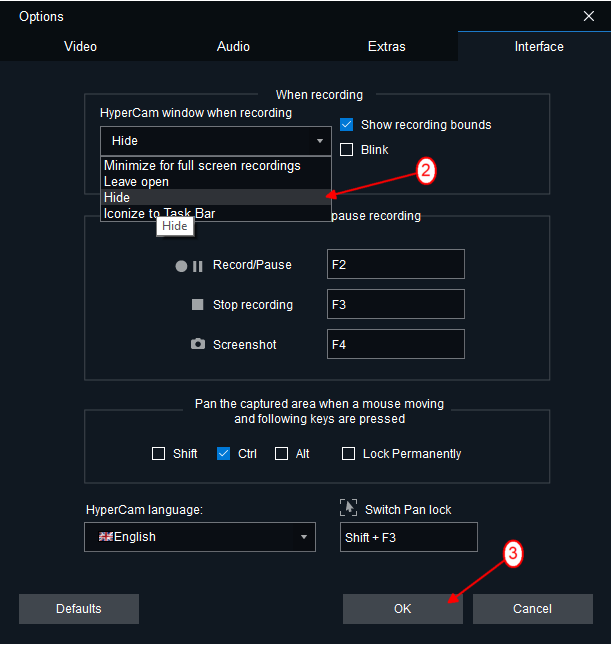Uncheck the Ctrl pan key checkbox
This screenshot has width=613, height=645.
pyautogui.click(x=223, y=454)
